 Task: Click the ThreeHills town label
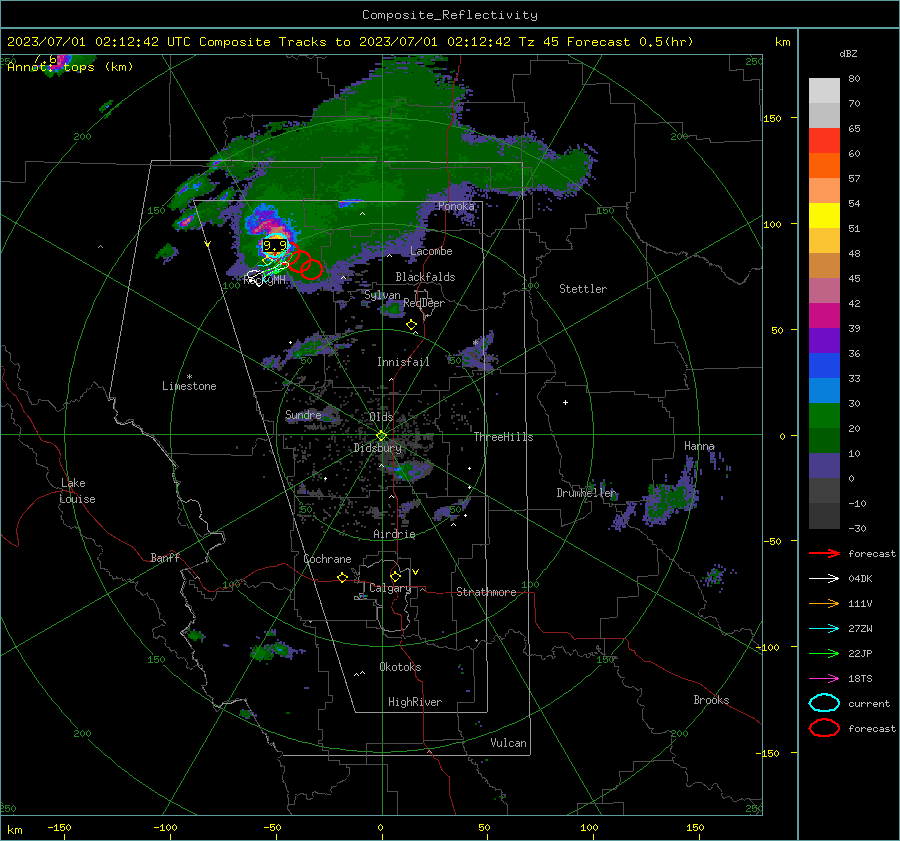(x=503, y=437)
